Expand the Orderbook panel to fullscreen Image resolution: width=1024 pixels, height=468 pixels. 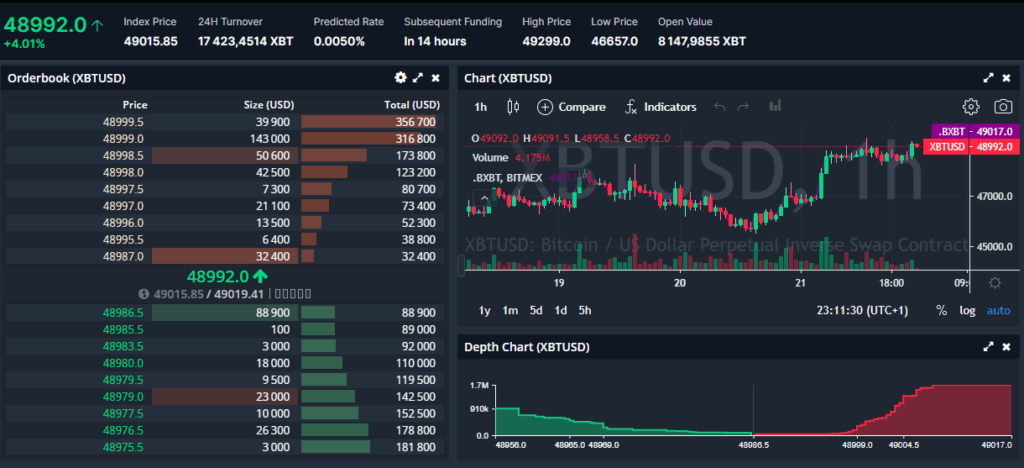pyautogui.click(x=418, y=78)
